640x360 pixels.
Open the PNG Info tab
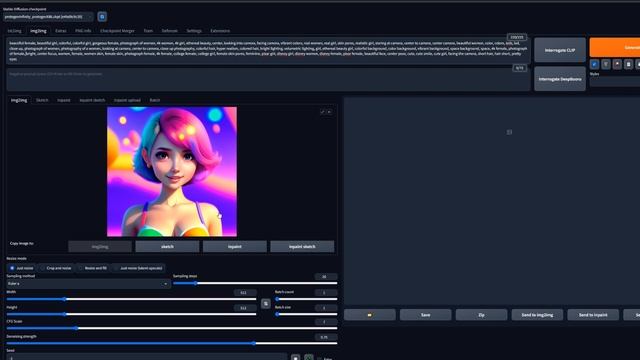coord(83,31)
